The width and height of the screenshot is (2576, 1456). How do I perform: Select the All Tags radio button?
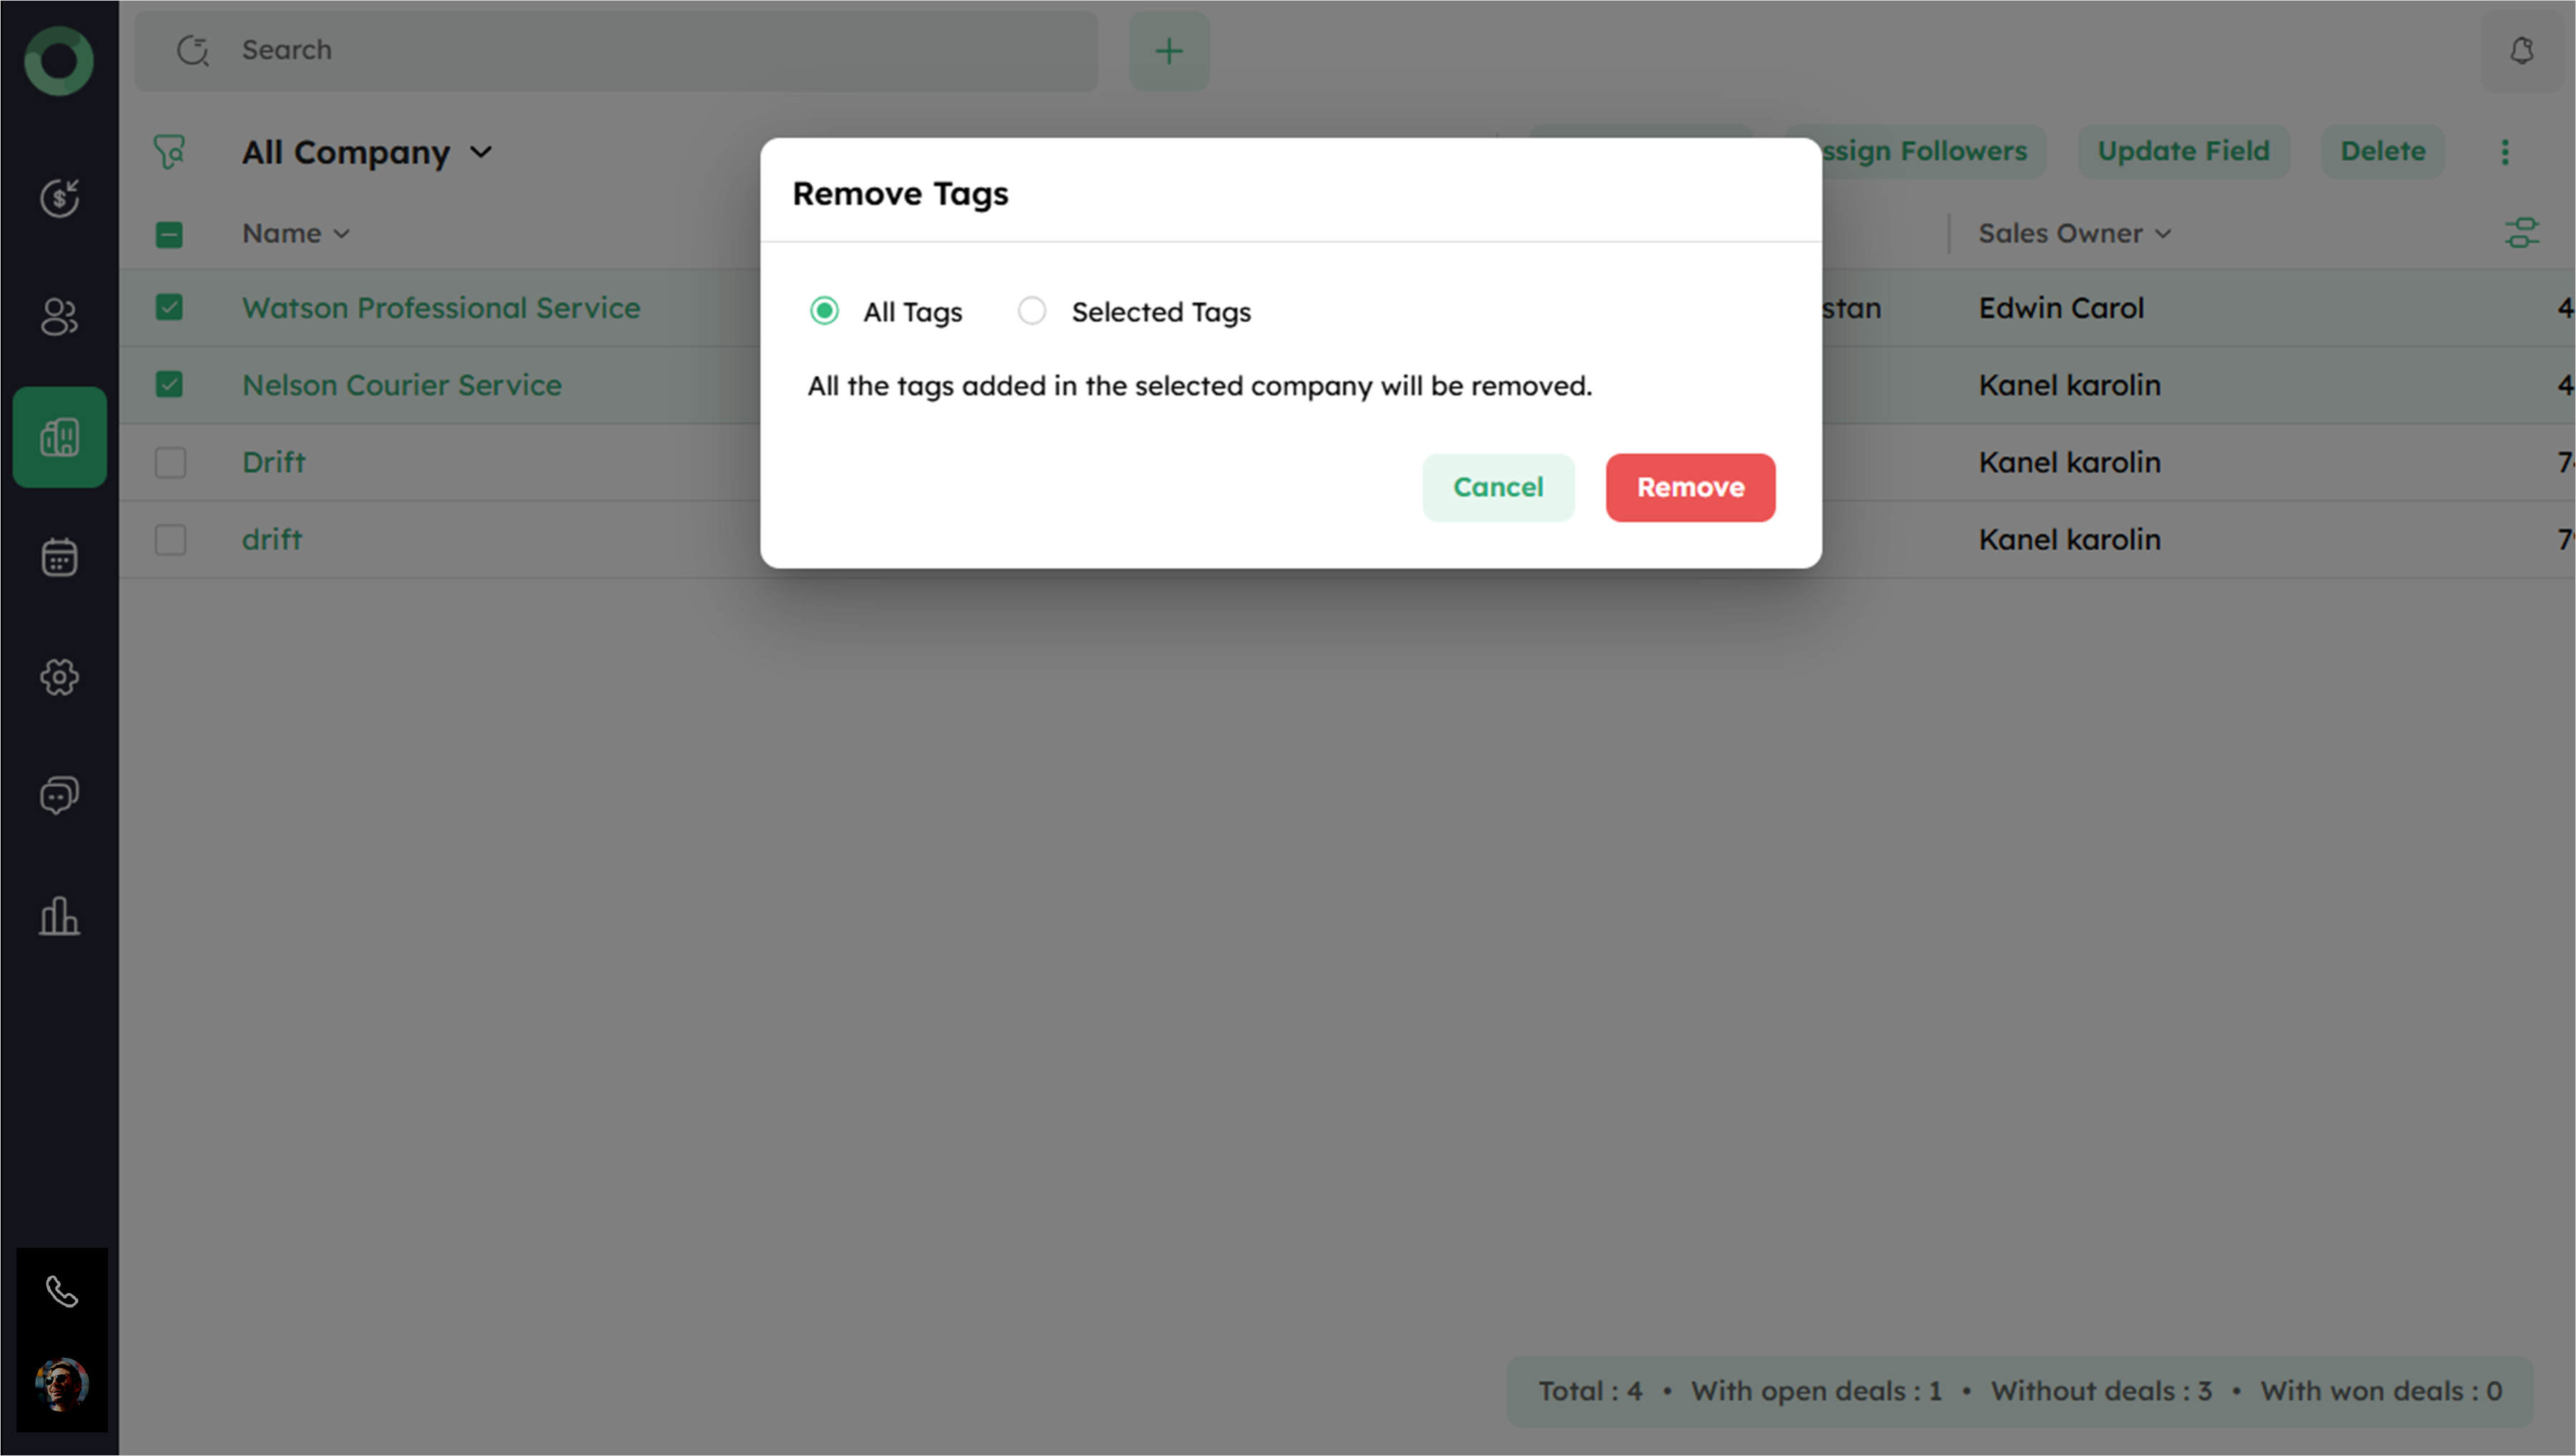[x=824, y=311]
